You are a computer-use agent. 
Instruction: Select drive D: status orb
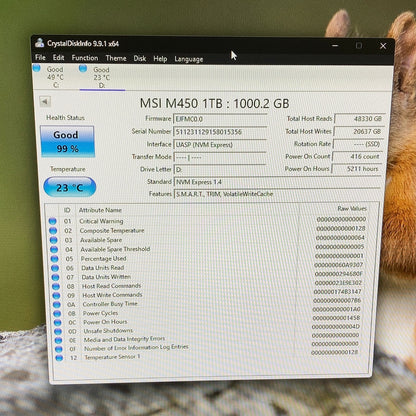coord(83,68)
